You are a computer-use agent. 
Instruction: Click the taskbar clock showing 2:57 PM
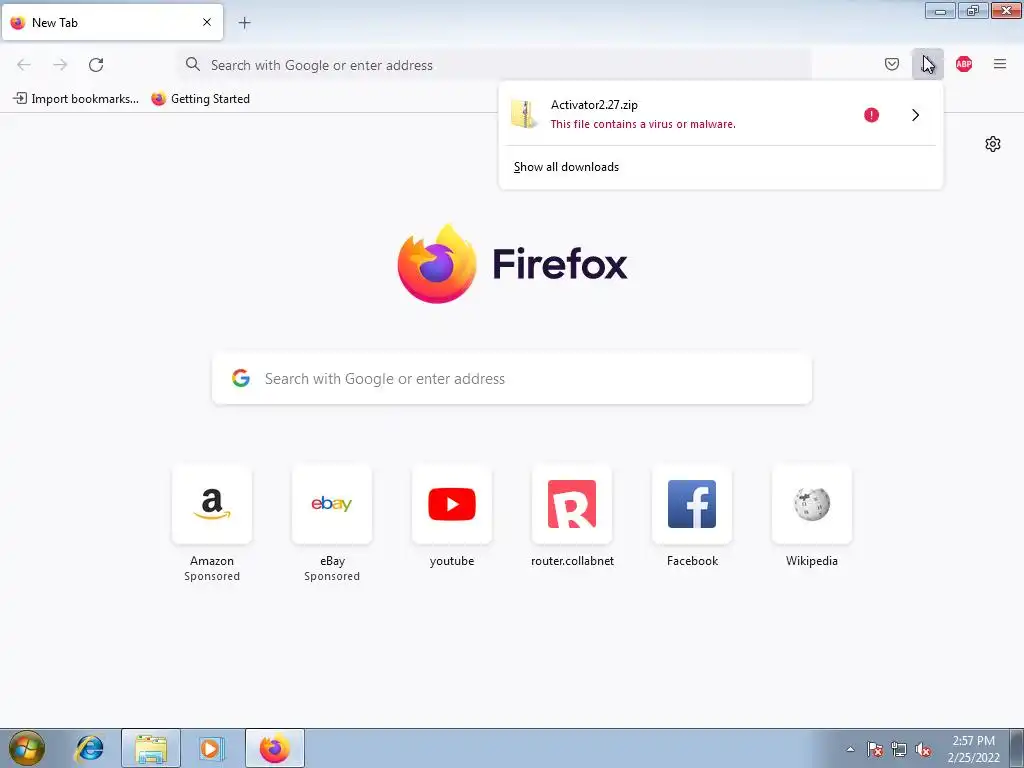point(974,749)
